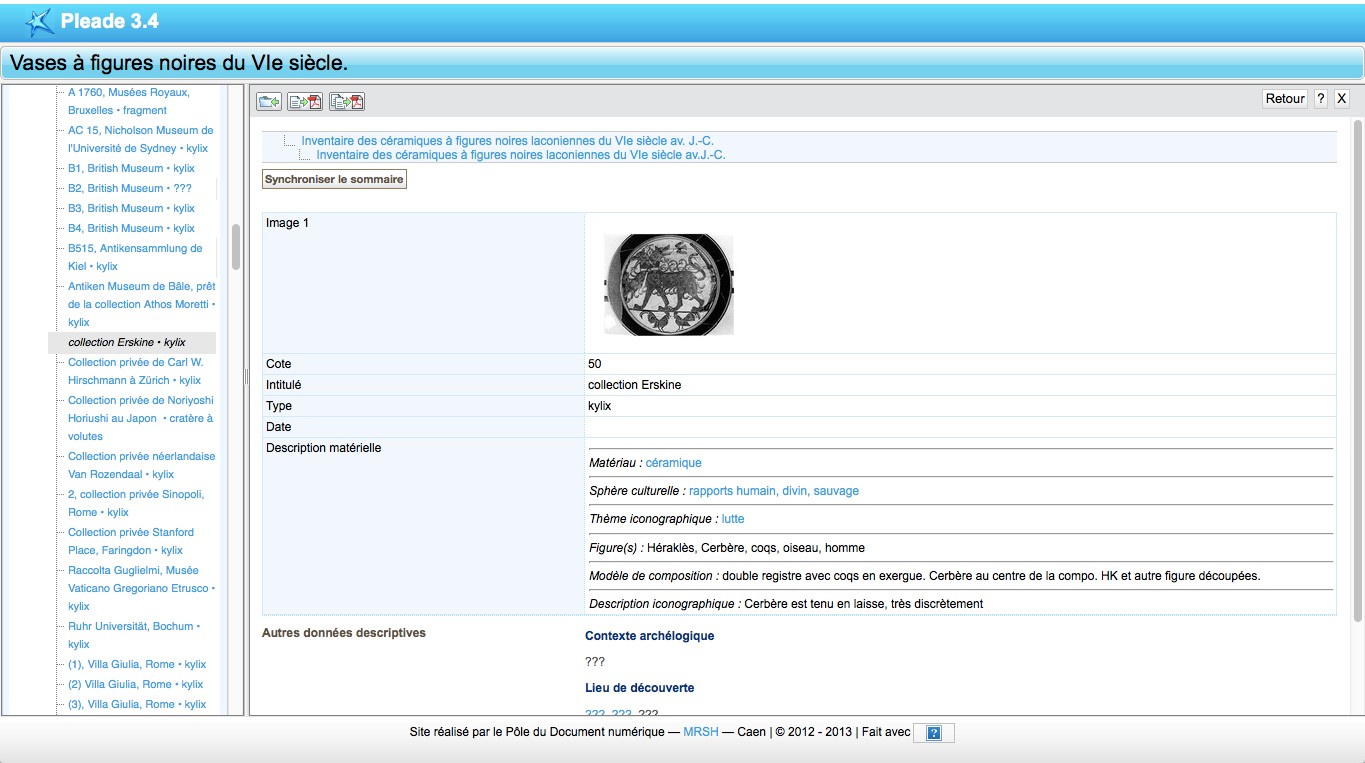Click Synchroniser le sommaire button
This screenshot has width=1365, height=763.
pos(334,180)
